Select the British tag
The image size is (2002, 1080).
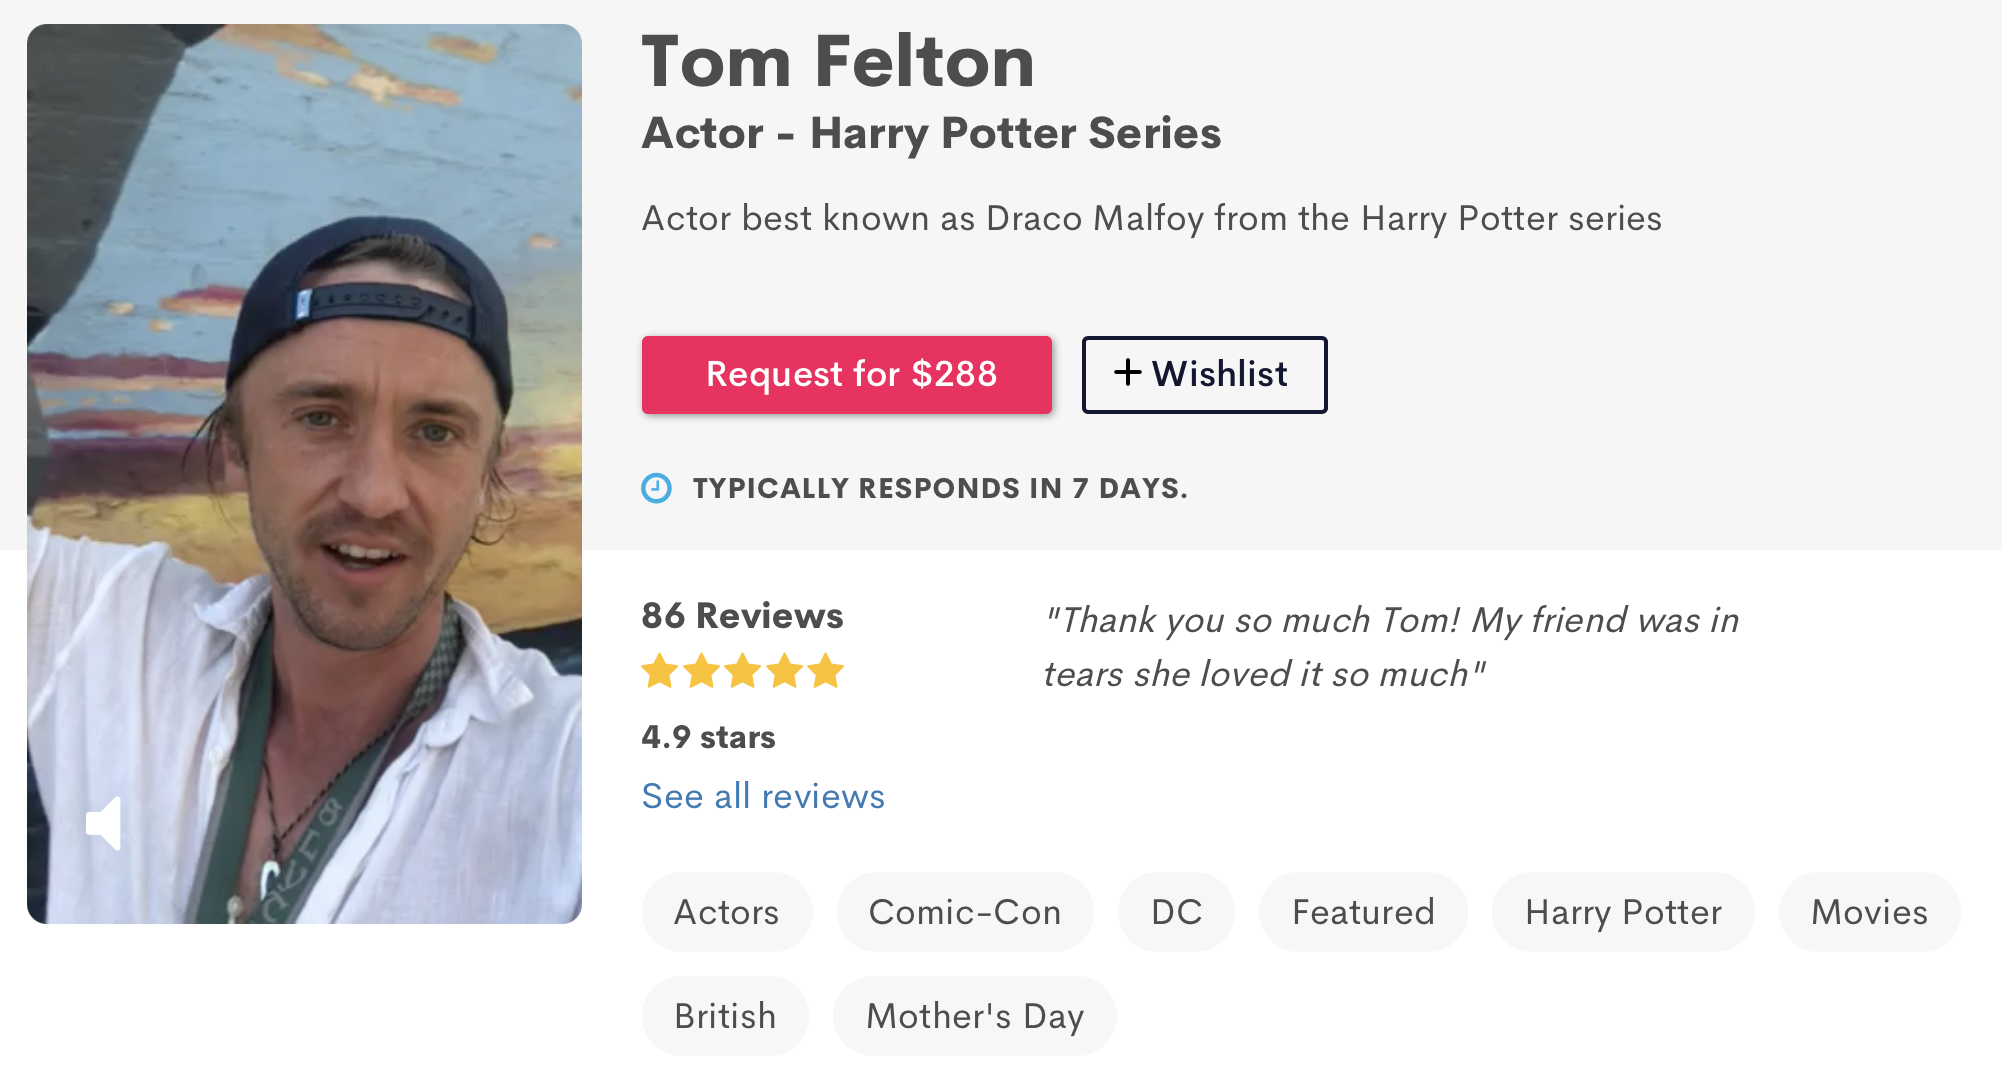[x=725, y=1016]
